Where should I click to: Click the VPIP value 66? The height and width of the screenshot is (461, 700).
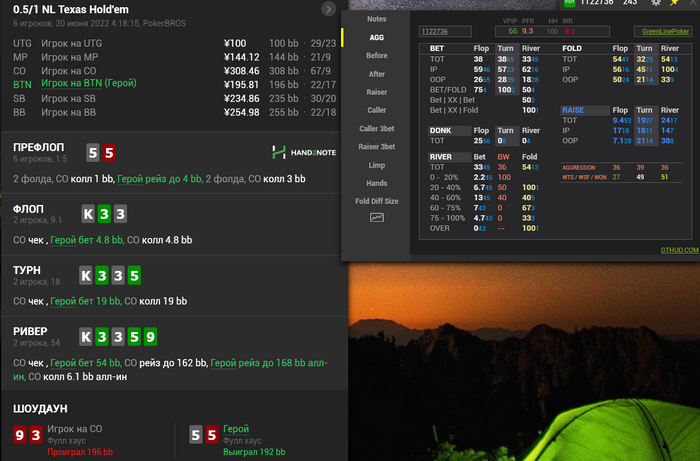[512, 31]
